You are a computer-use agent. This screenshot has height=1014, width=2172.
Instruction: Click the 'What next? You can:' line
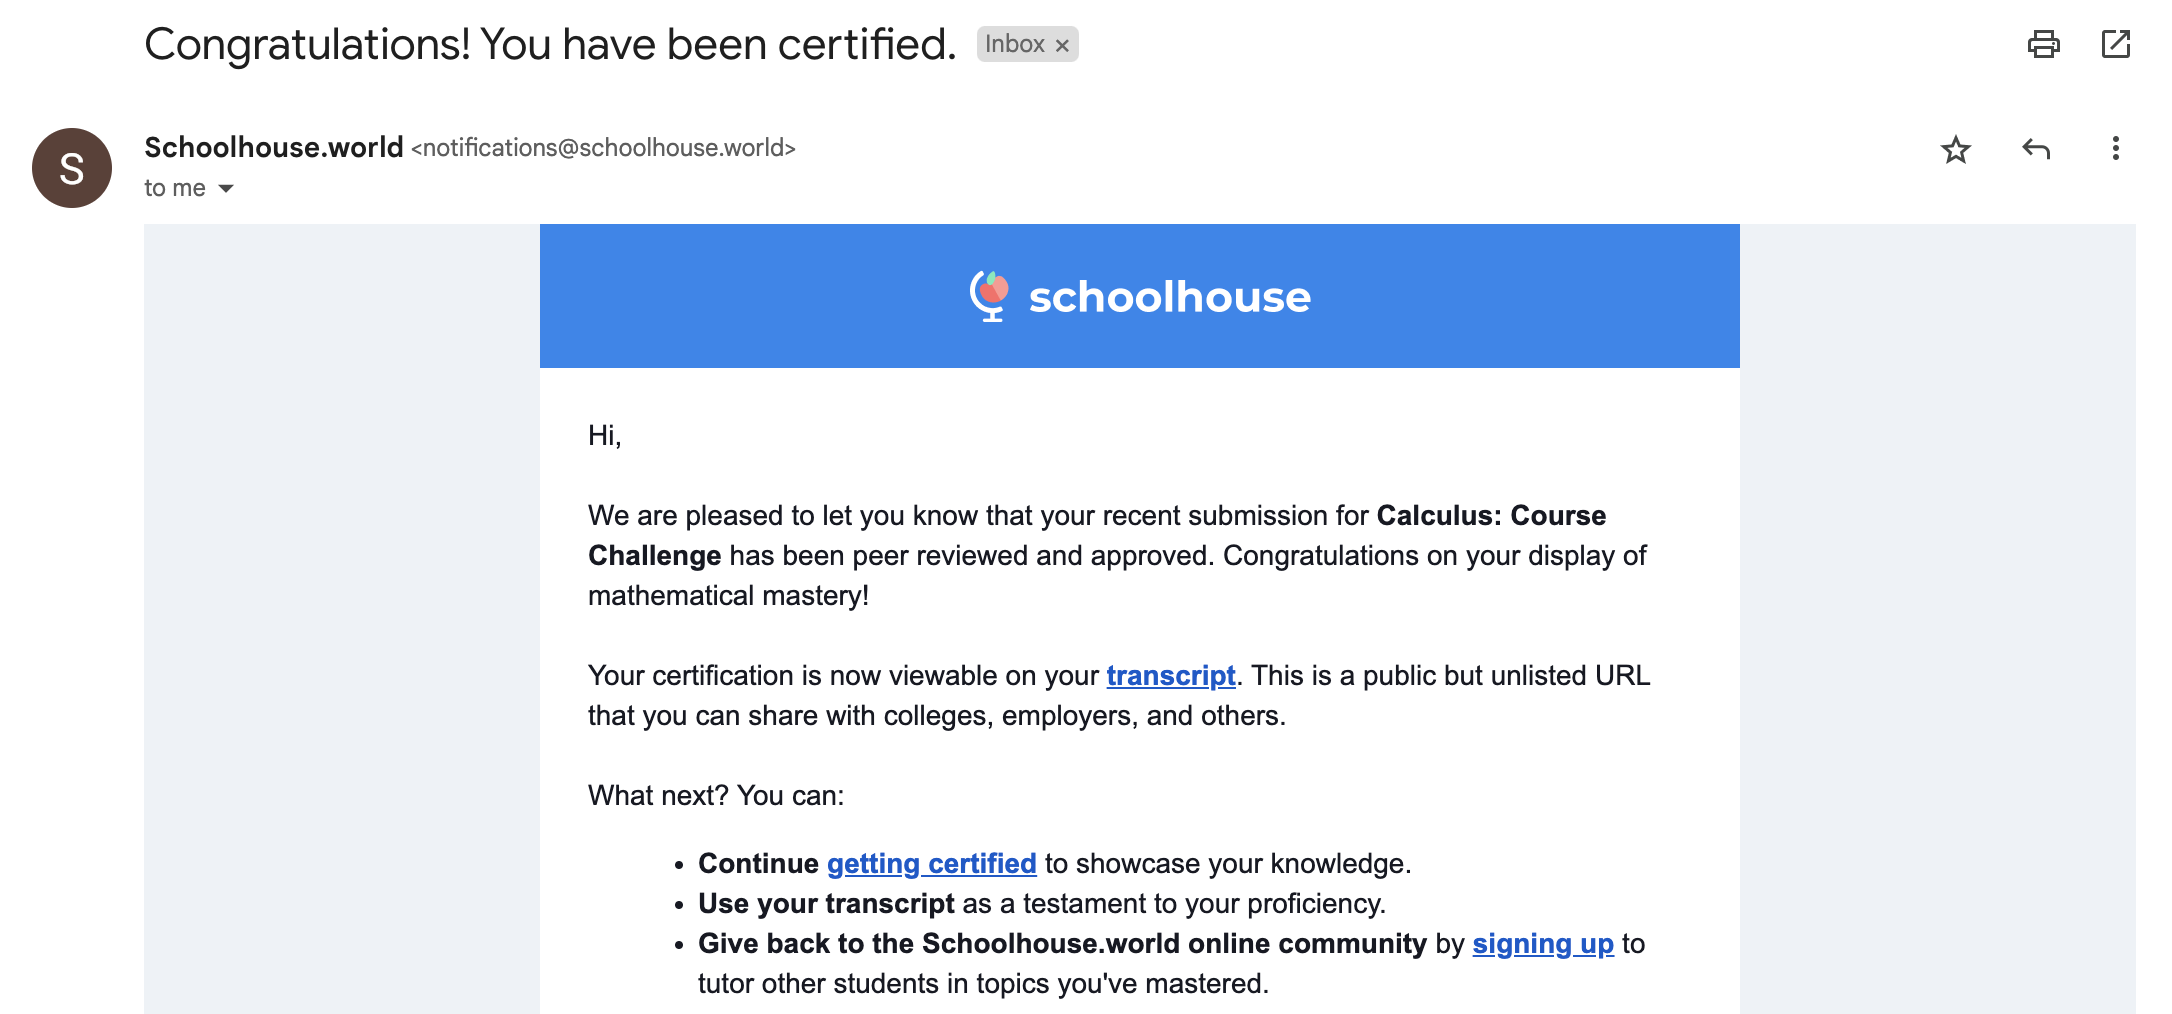[716, 796]
